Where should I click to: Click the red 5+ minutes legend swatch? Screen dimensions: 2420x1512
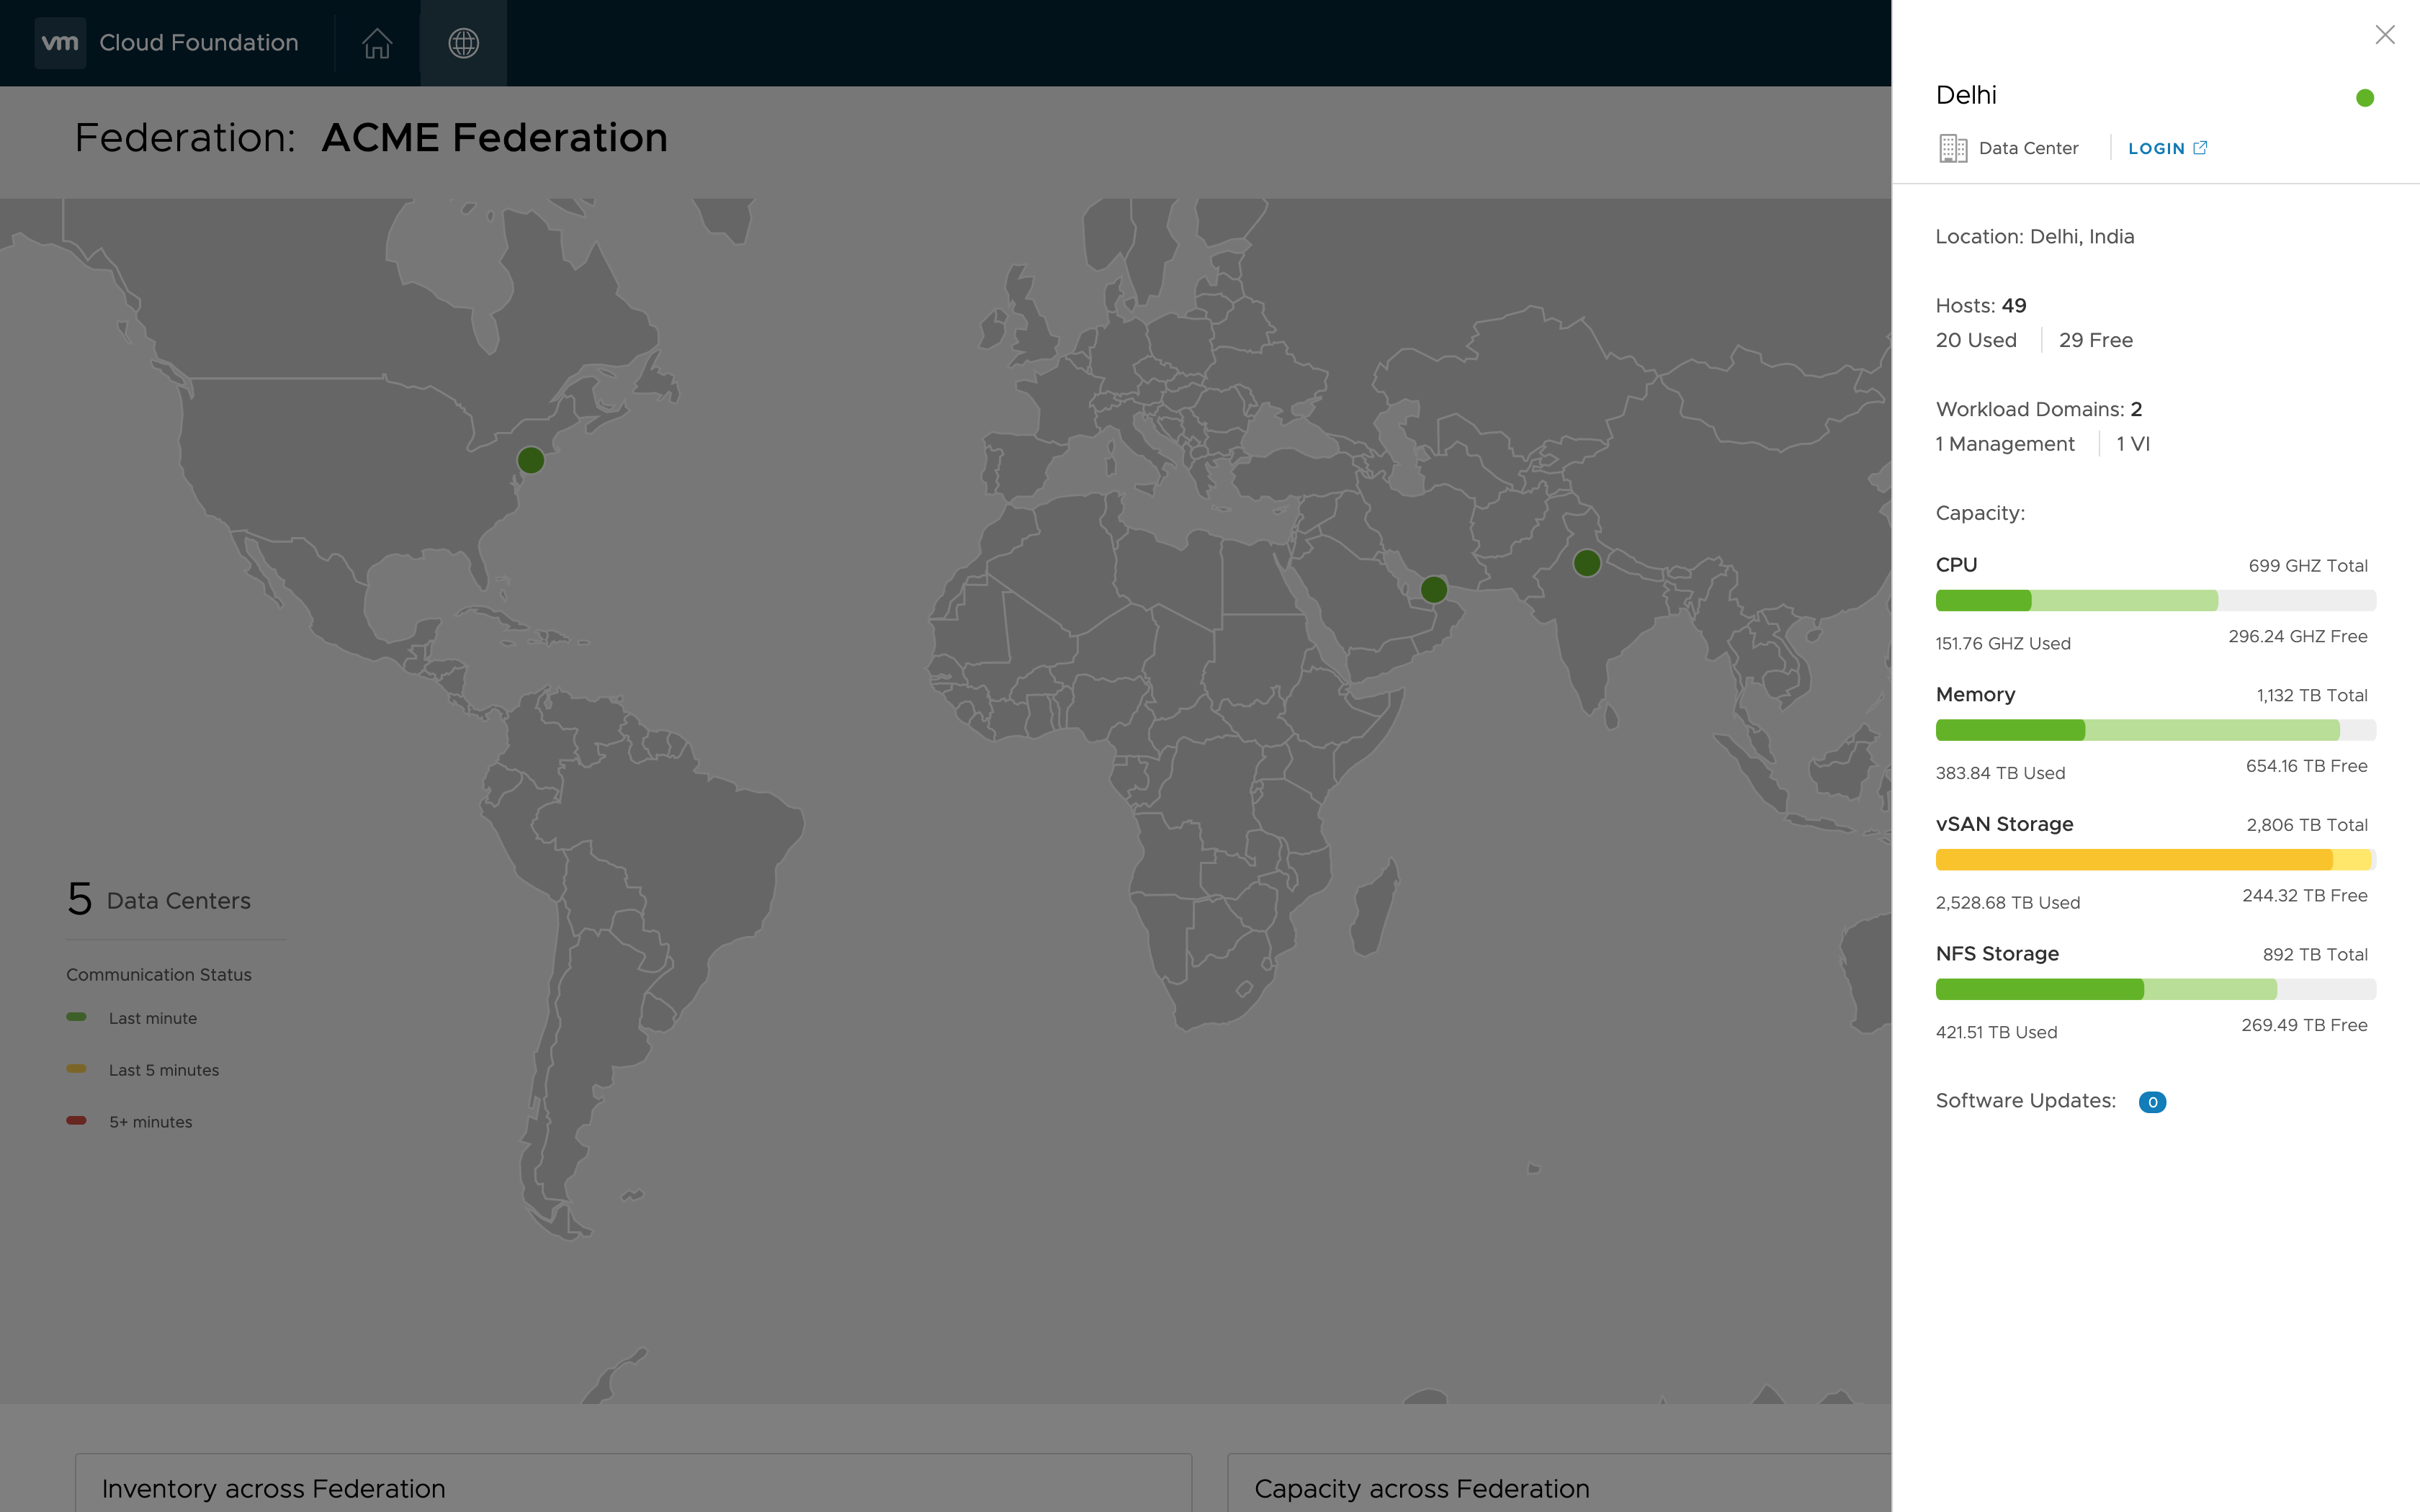(x=76, y=1120)
